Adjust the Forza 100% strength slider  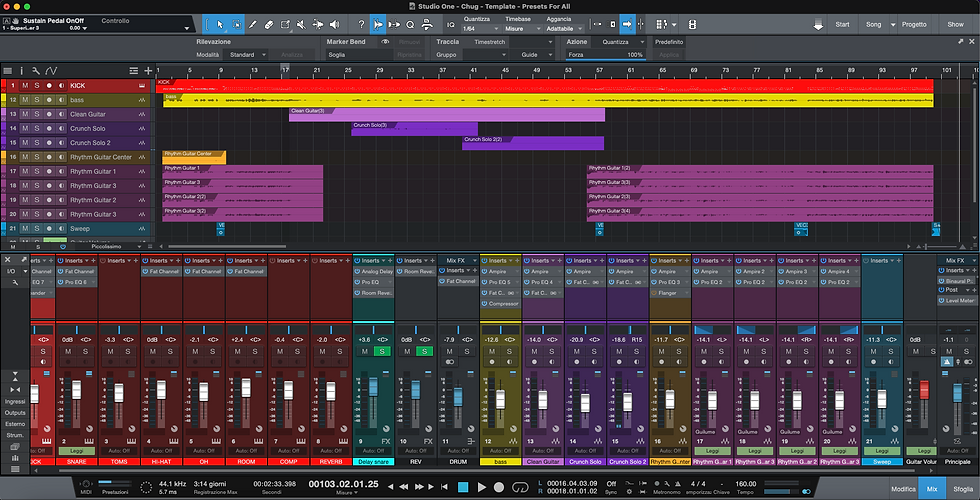[x=606, y=55]
